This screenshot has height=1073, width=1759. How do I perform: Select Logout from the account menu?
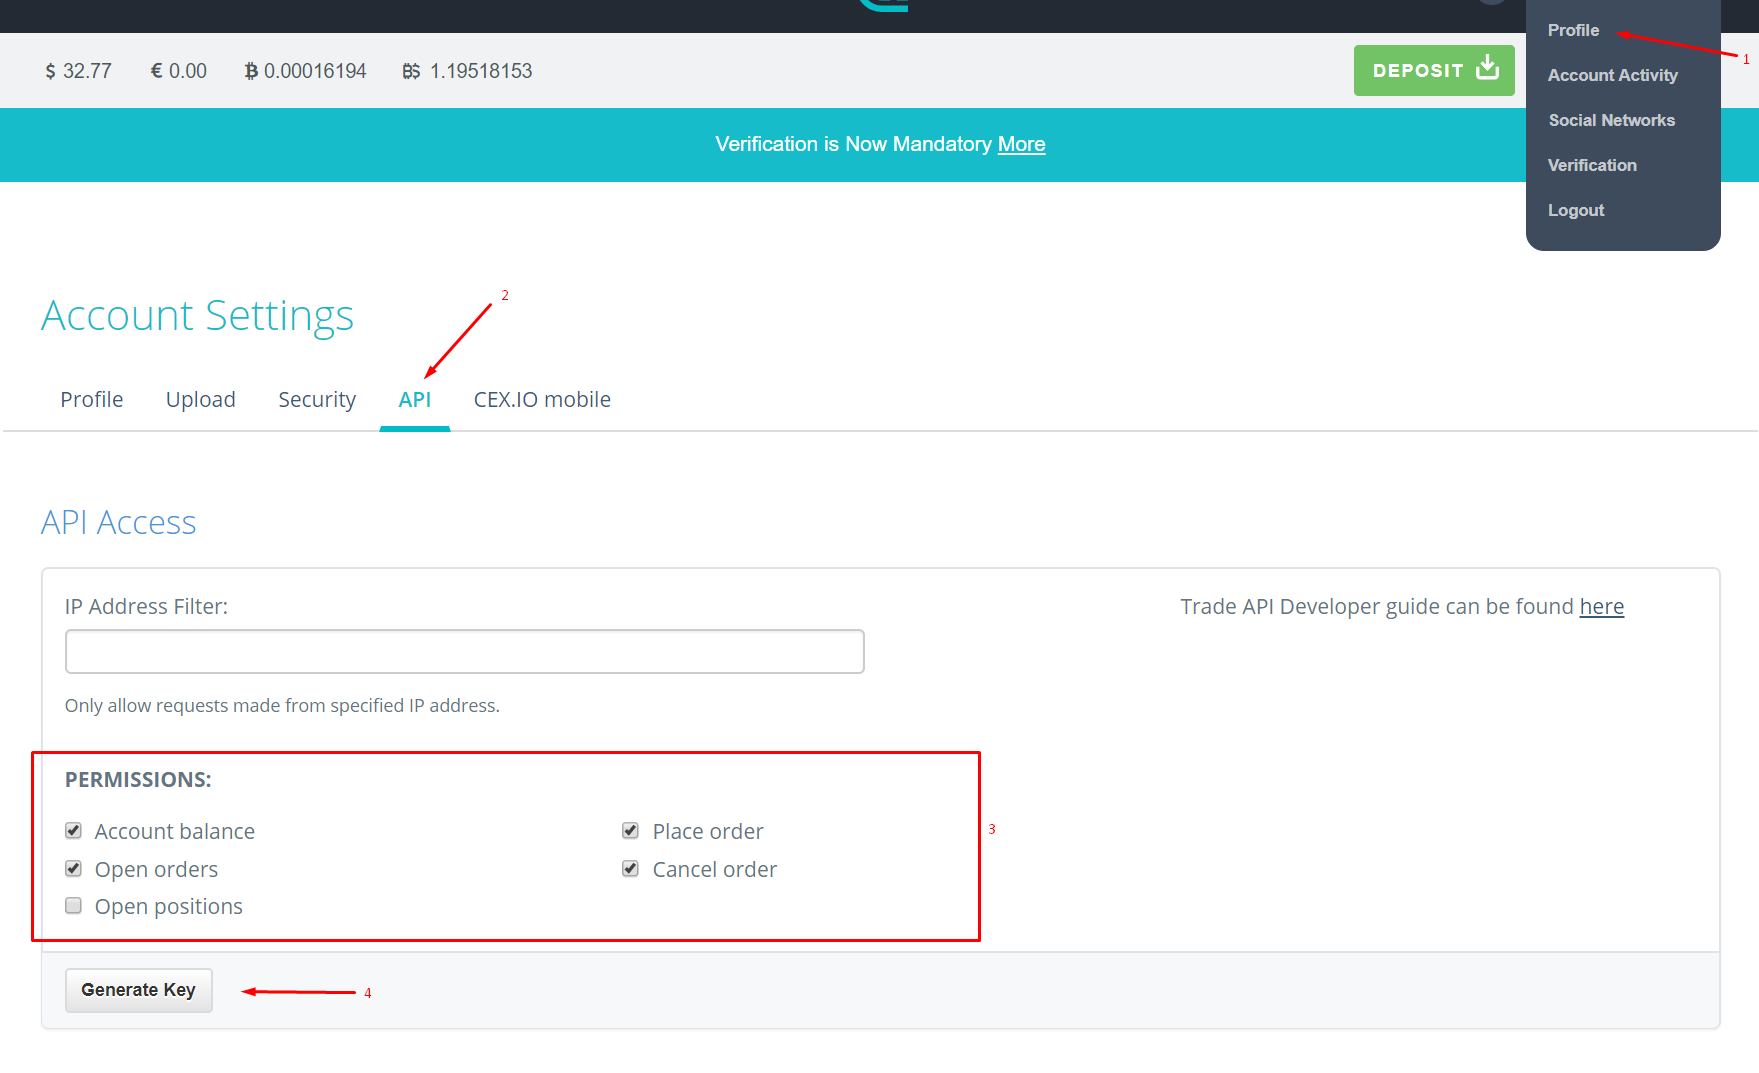[x=1575, y=210]
